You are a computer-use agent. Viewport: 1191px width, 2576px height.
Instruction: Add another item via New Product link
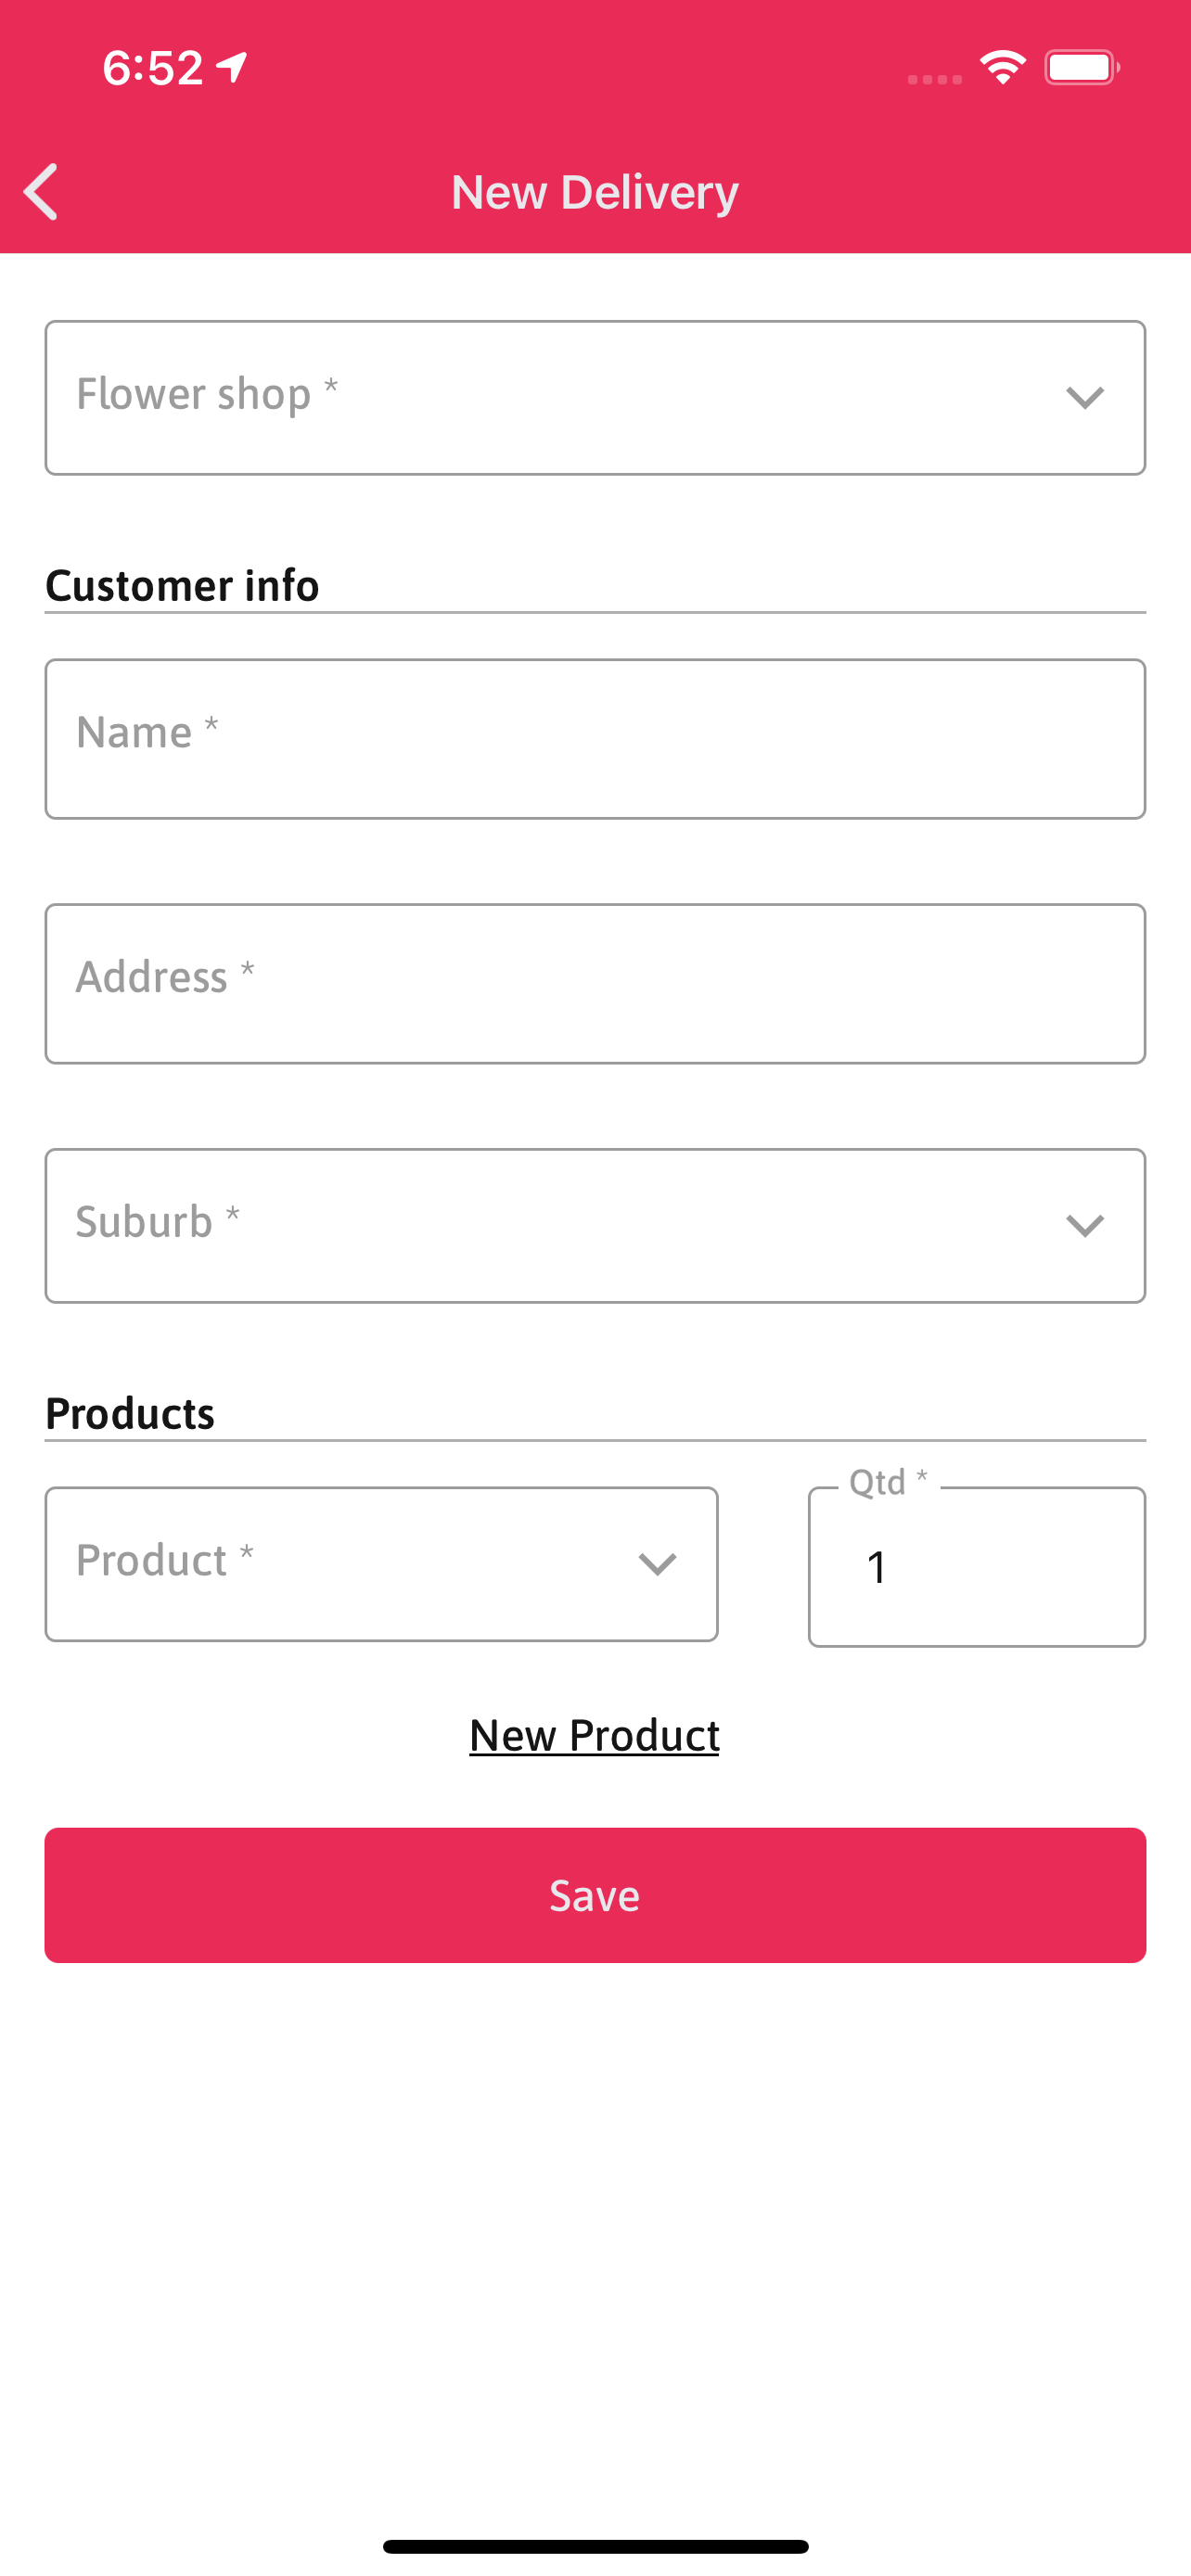point(595,1736)
